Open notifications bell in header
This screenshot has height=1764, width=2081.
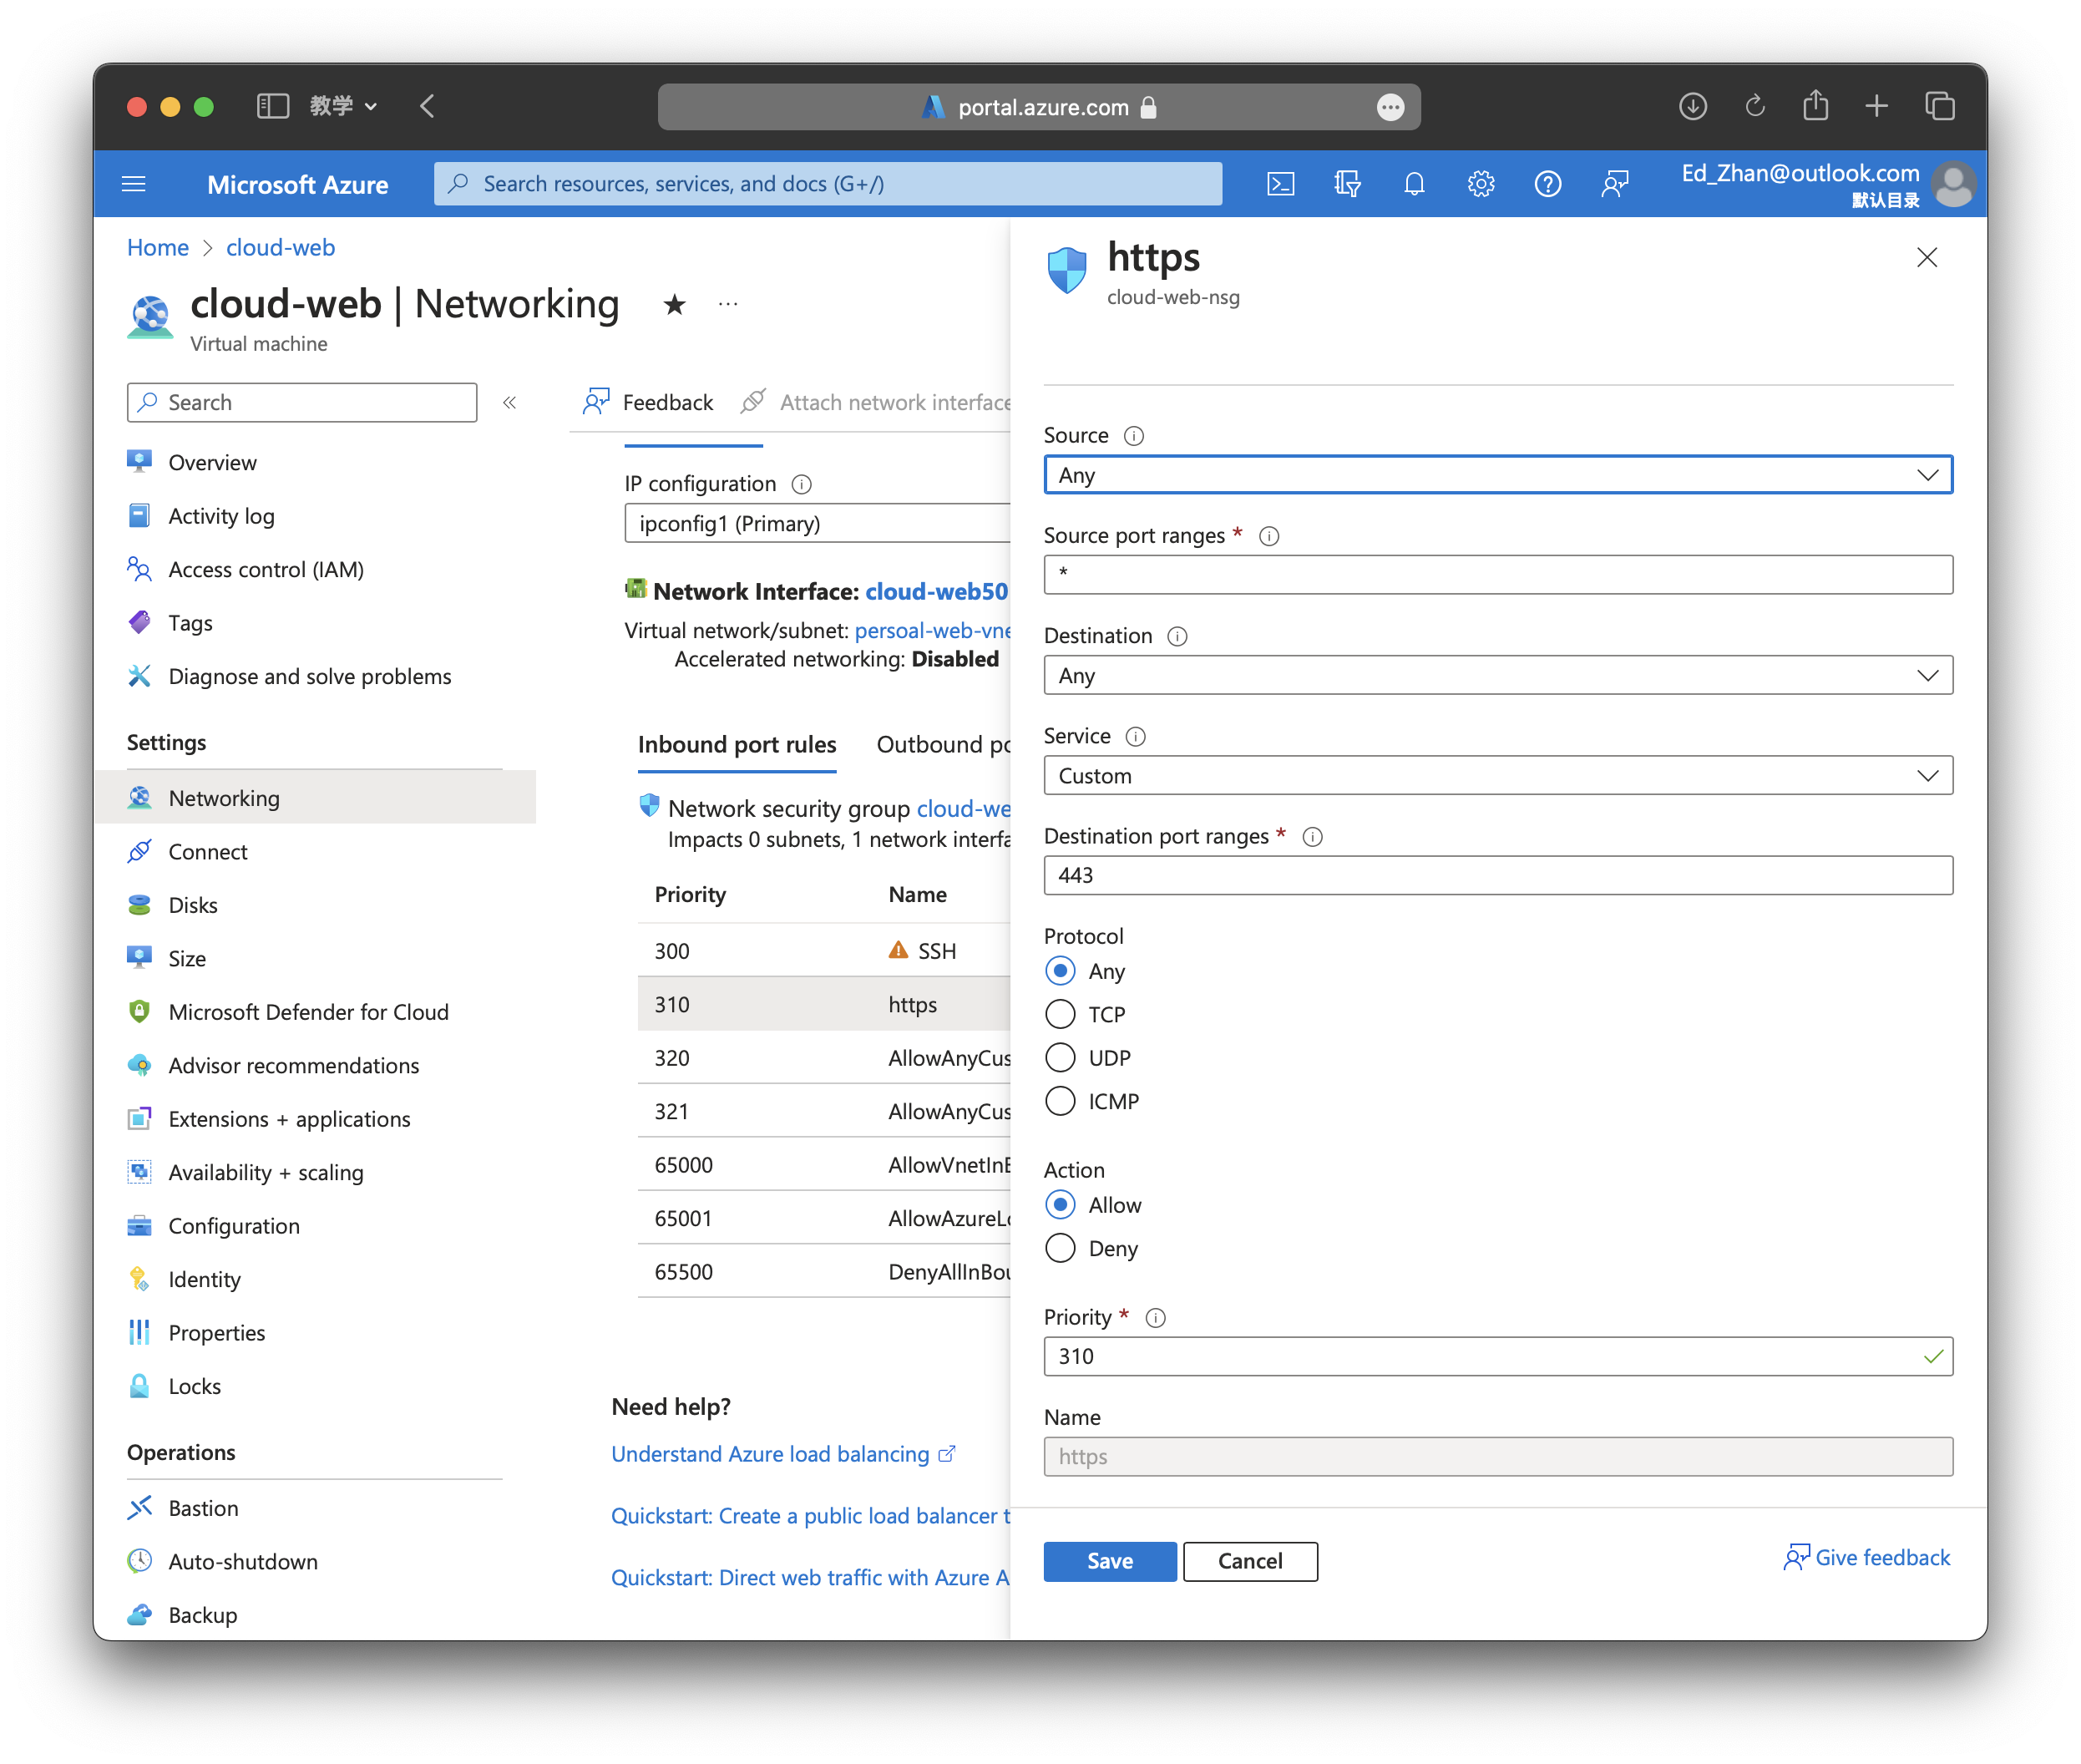click(1413, 184)
